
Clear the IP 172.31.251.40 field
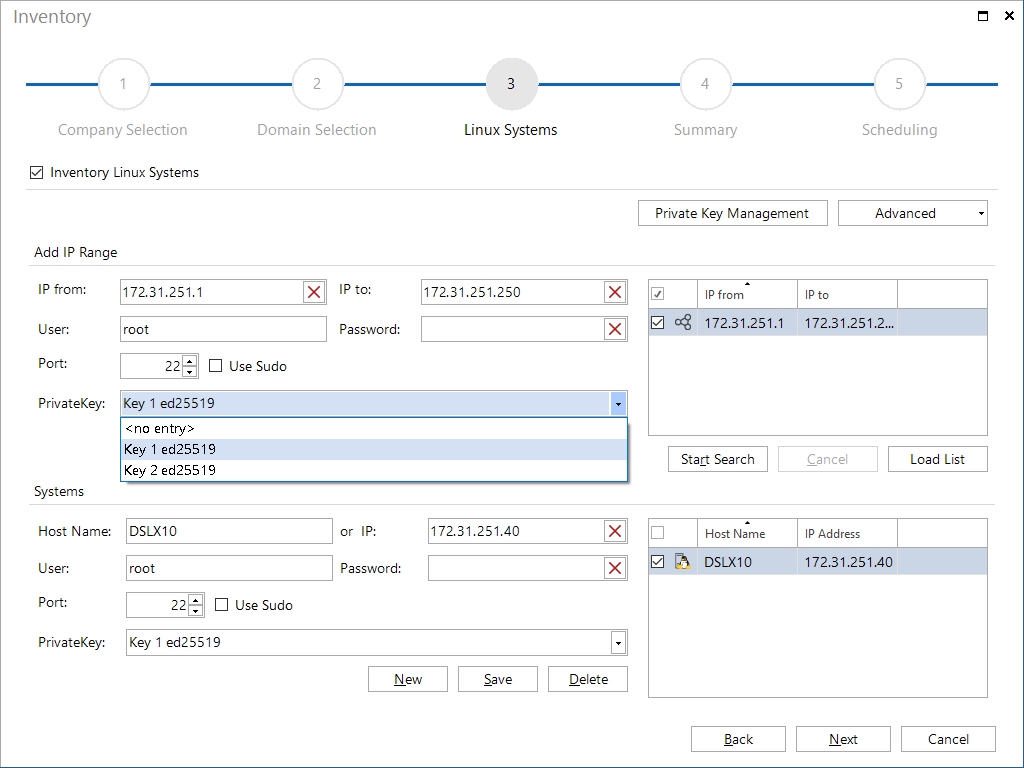(x=616, y=531)
